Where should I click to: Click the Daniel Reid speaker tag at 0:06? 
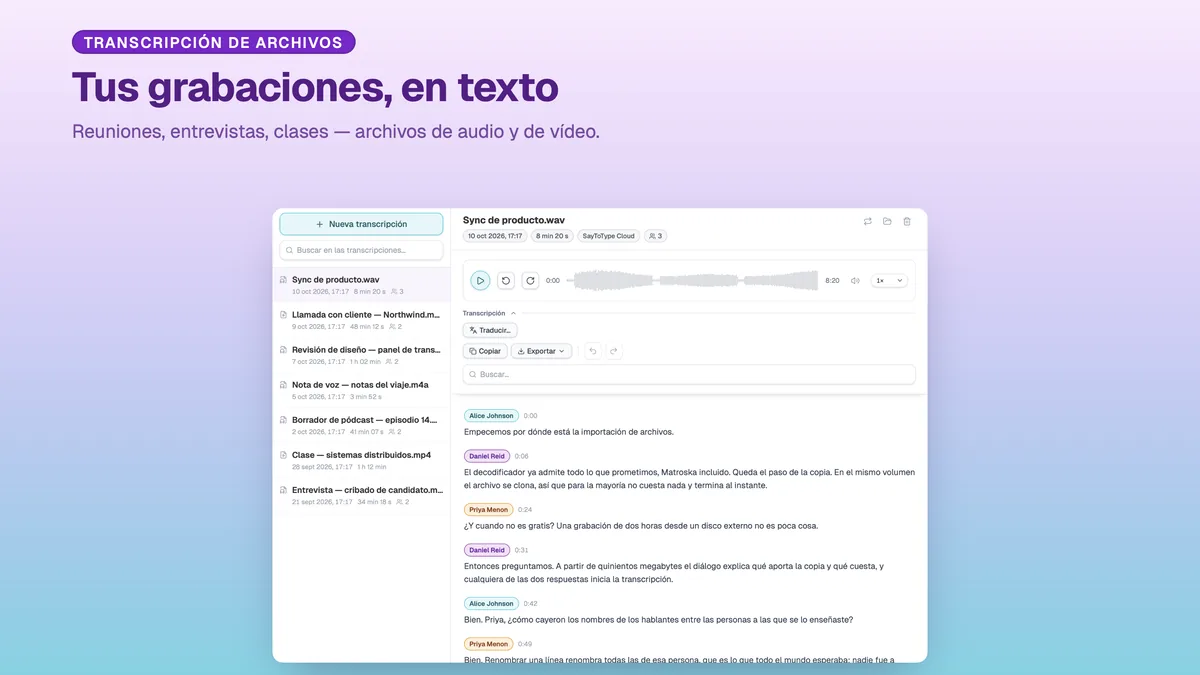pyautogui.click(x=487, y=456)
